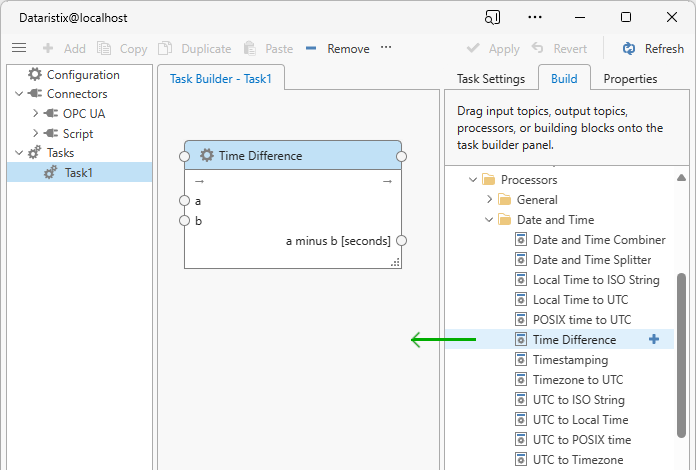Click the Refresh toolbar icon
696x470 pixels.
point(629,48)
